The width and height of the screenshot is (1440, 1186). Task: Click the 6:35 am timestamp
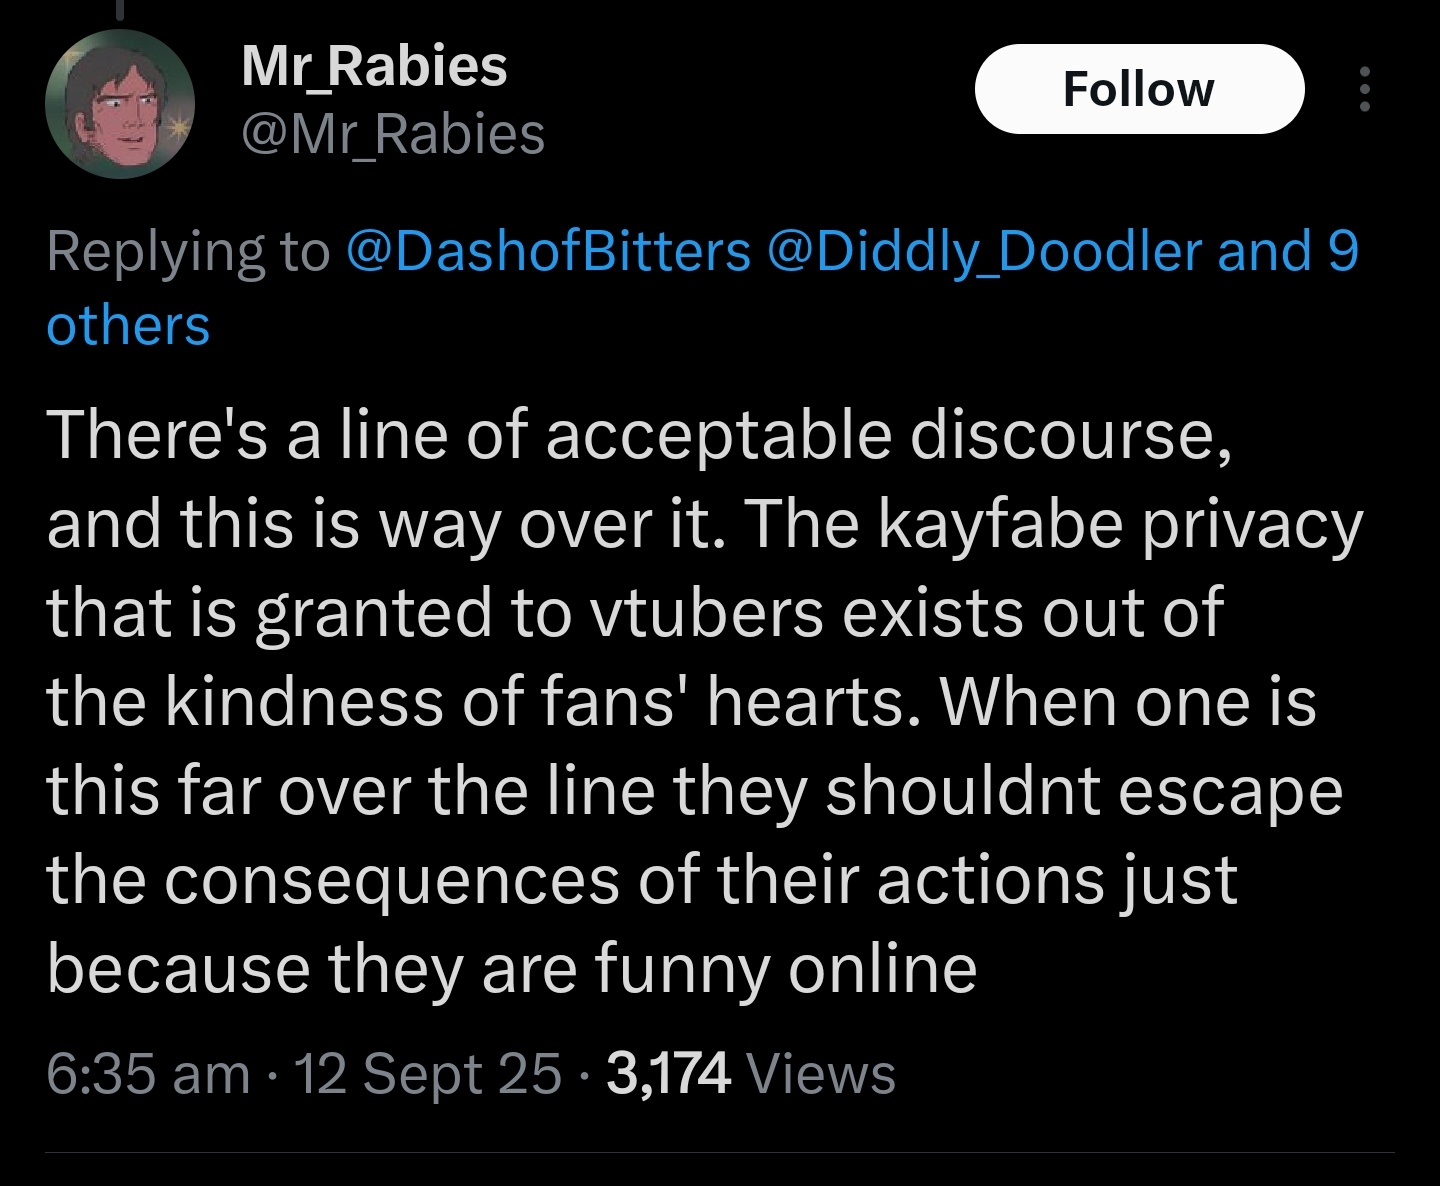(148, 1074)
